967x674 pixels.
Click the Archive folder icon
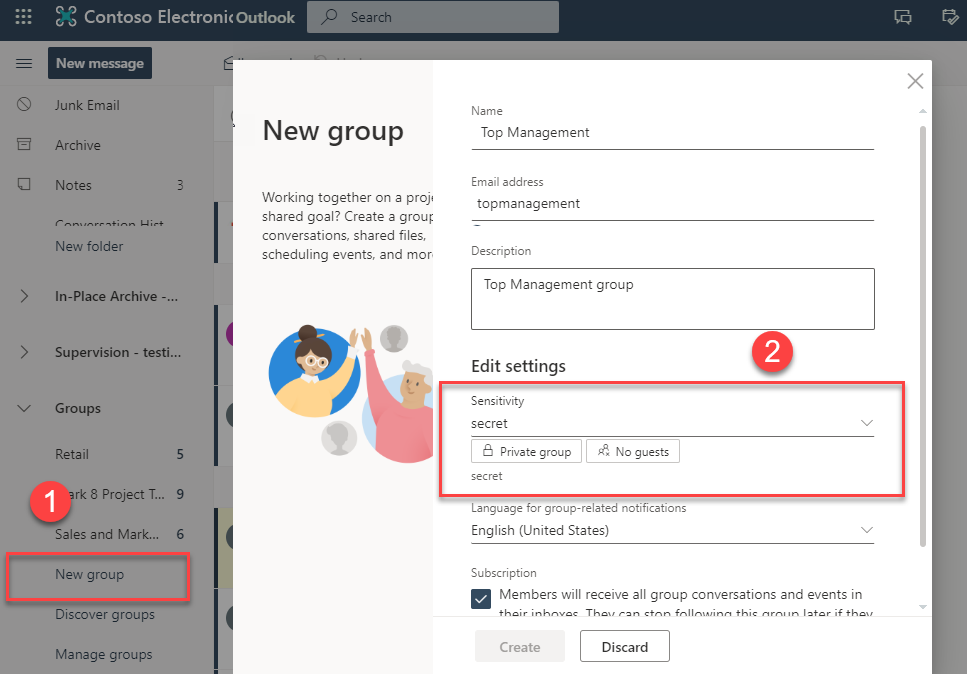pyautogui.click(x=24, y=145)
